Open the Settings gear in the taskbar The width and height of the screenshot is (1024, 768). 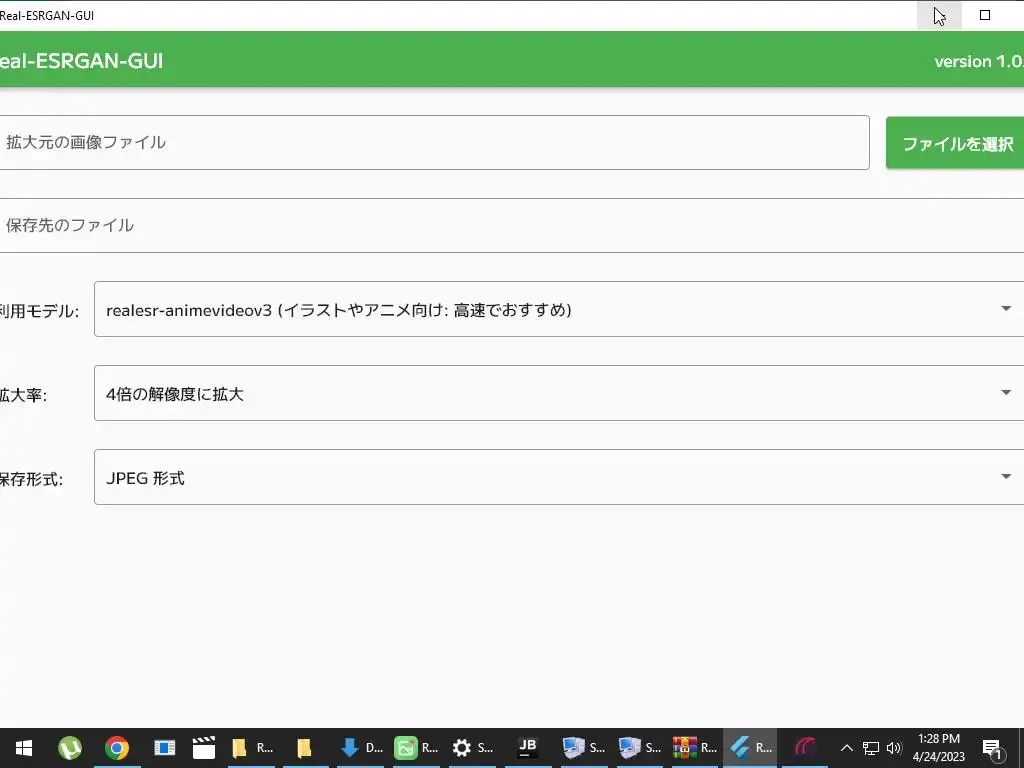472,748
